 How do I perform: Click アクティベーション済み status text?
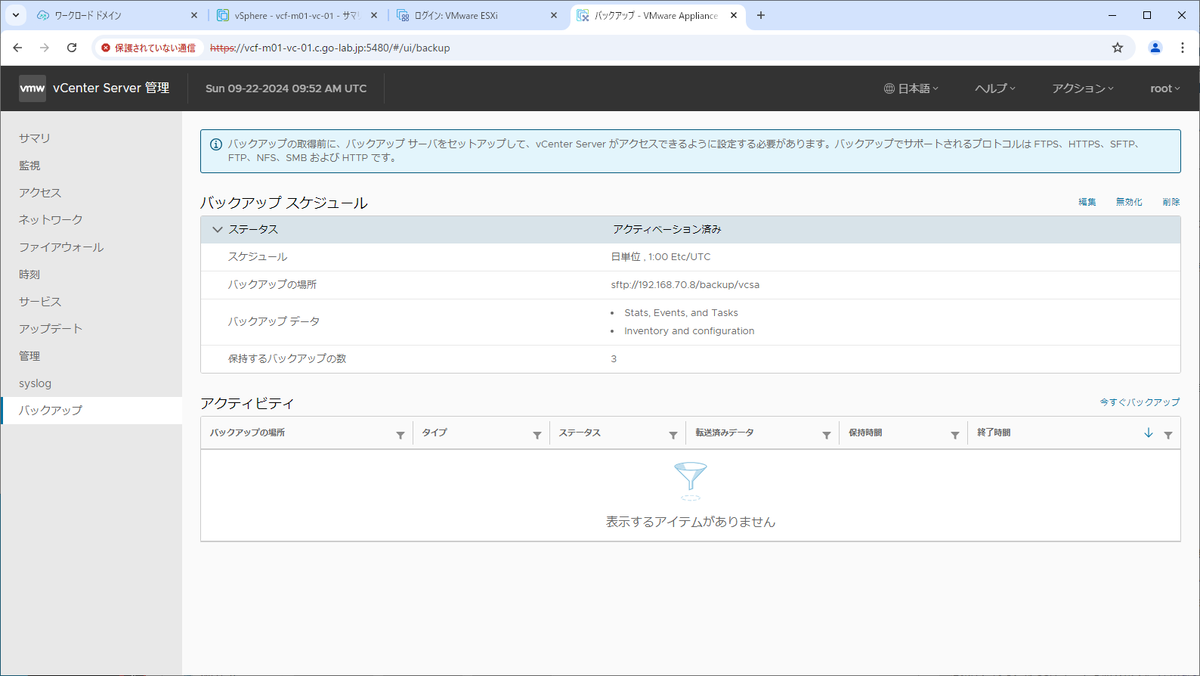(x=667, y=229)
